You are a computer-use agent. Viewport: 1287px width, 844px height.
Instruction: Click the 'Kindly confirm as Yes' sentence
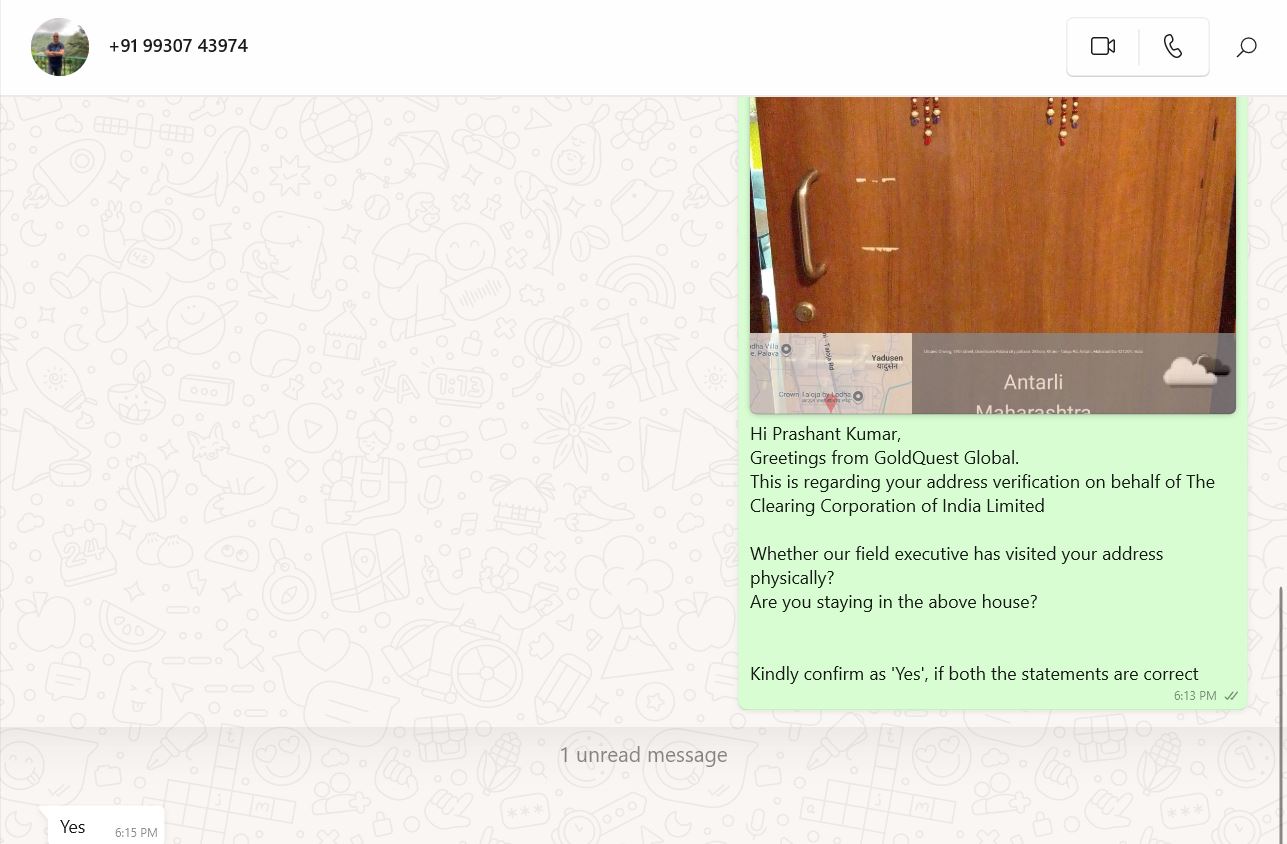click(974, 674)
